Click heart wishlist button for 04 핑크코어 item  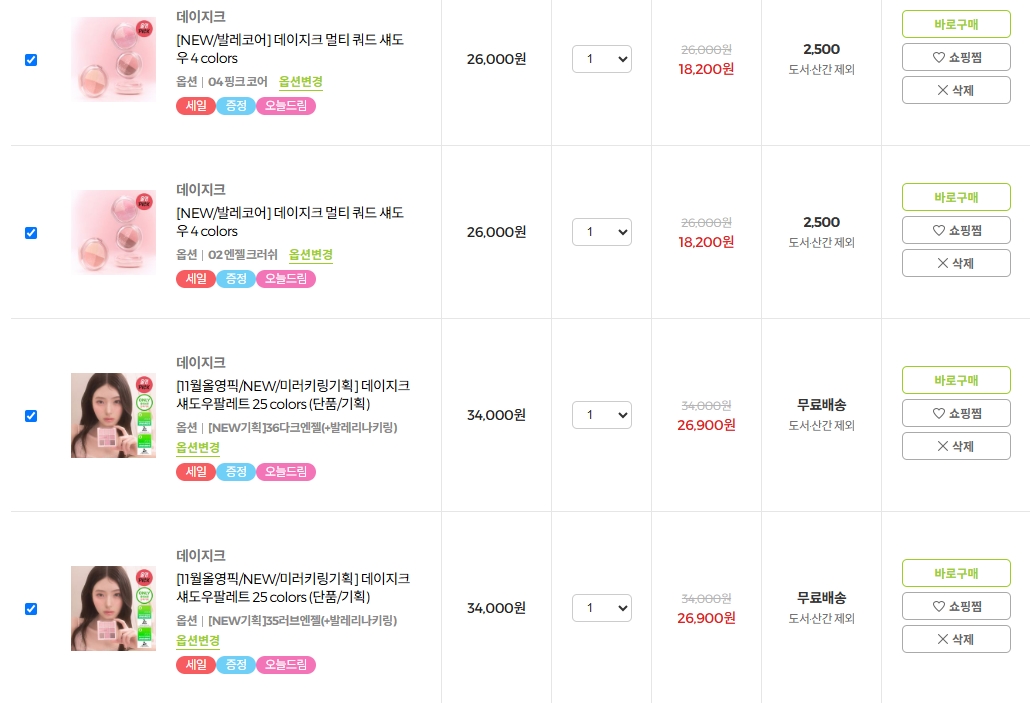[x=956, y=57]
